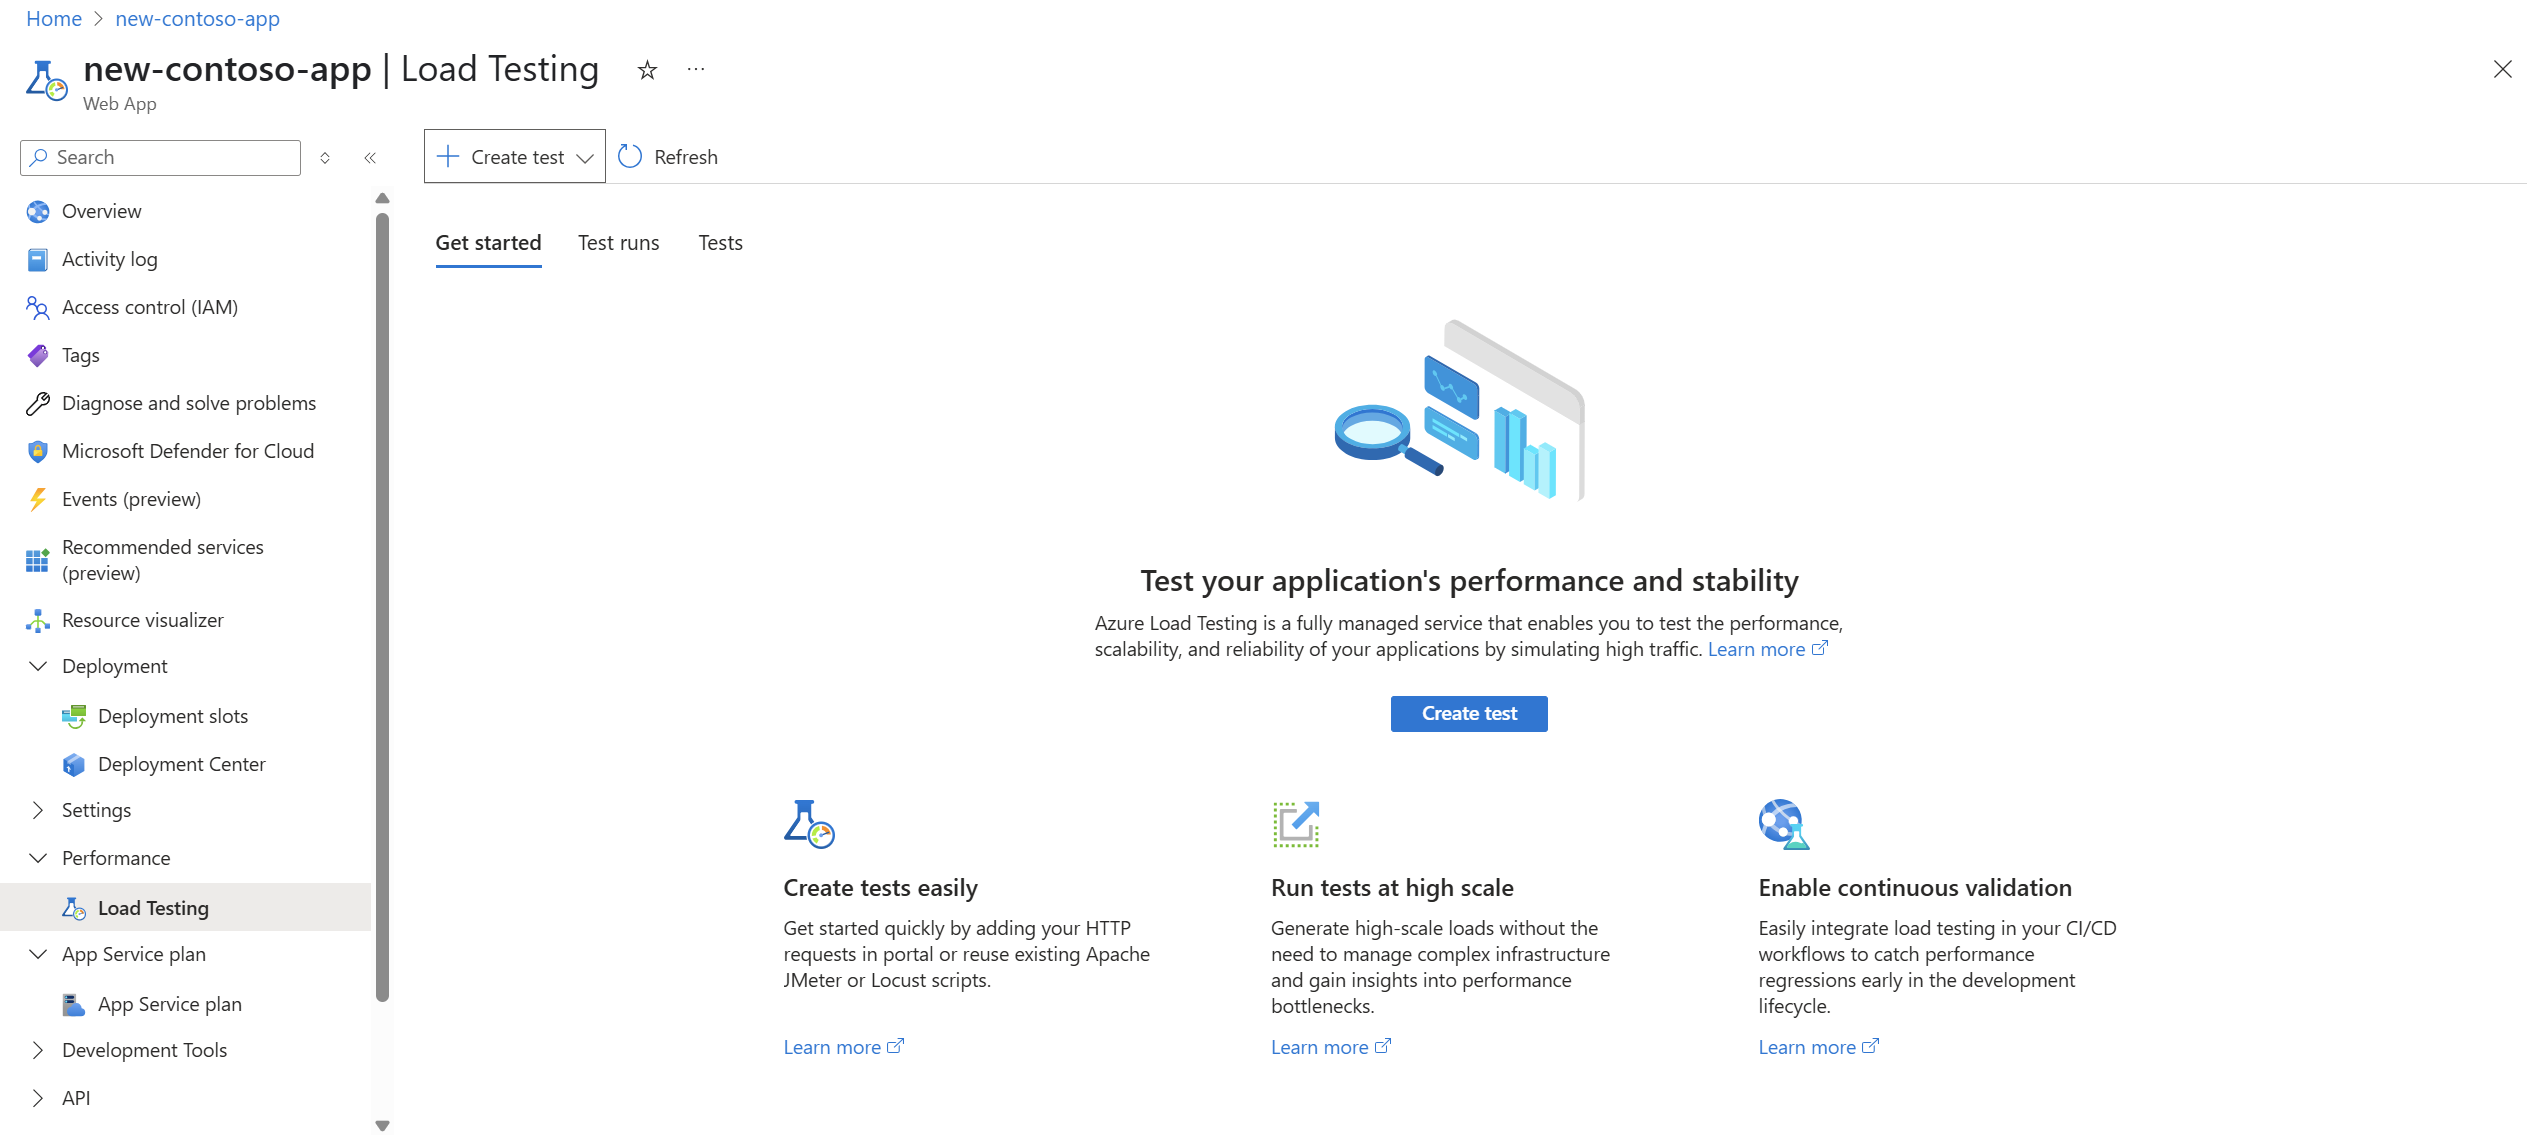Open the more options ellipsis in header

click(696, 70)
